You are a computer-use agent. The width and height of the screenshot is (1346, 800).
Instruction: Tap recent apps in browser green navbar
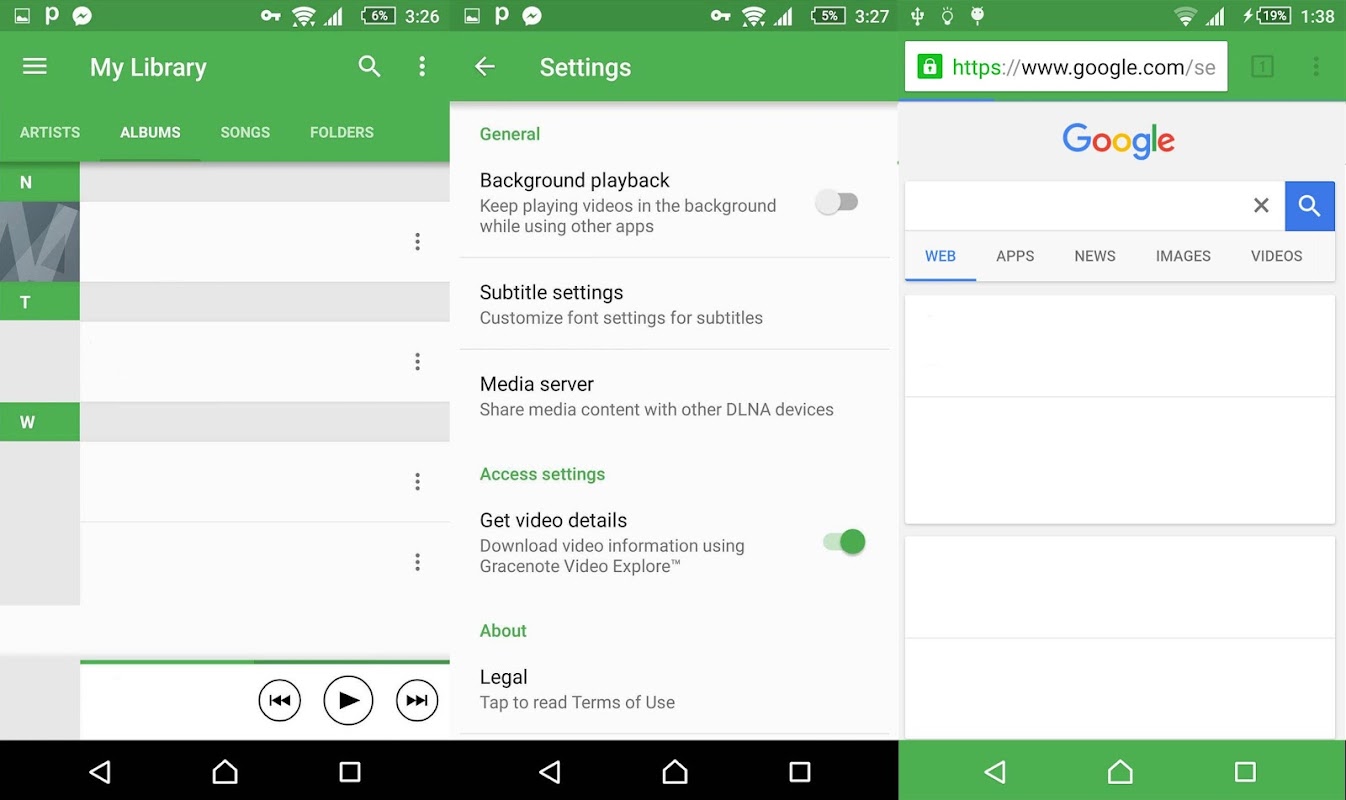tap(1245, 771)
